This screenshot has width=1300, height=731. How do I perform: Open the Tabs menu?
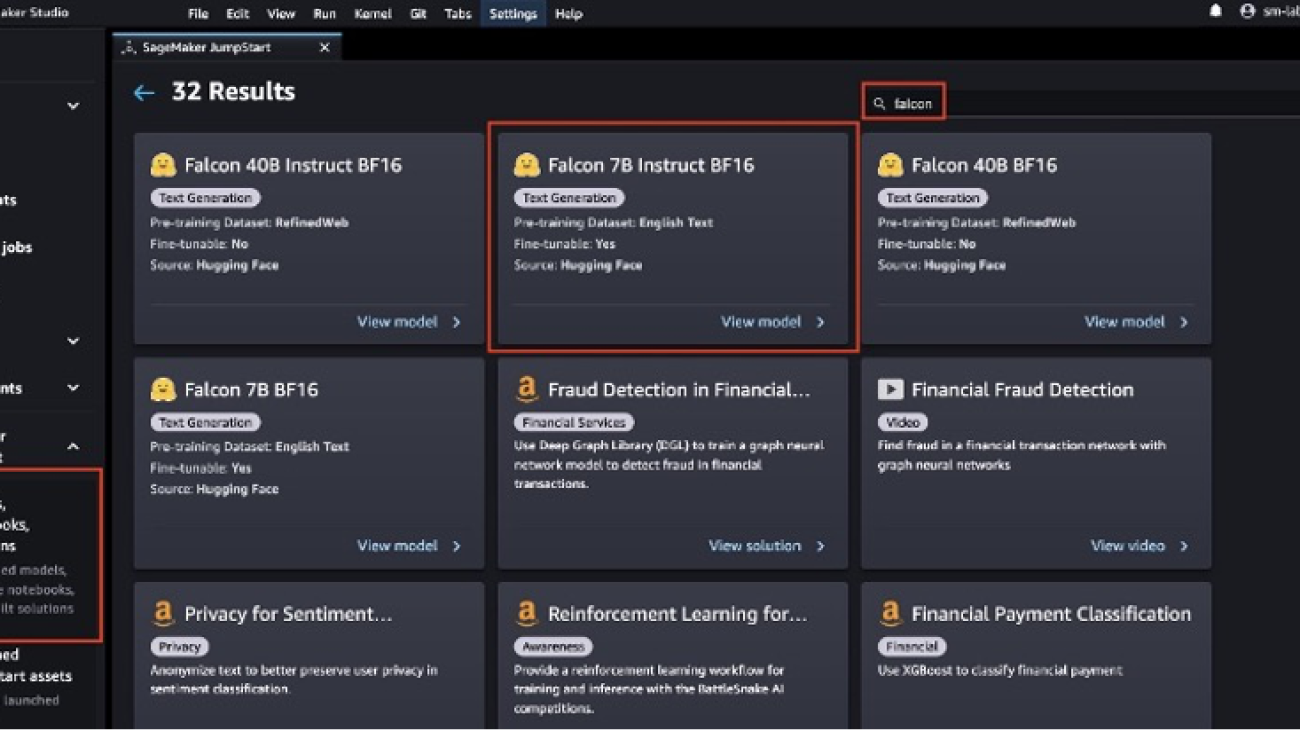(457, 14)
